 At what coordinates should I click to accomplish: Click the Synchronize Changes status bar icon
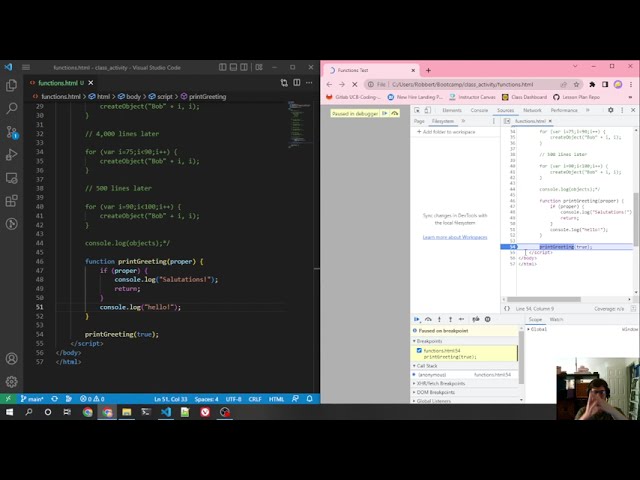54,399
